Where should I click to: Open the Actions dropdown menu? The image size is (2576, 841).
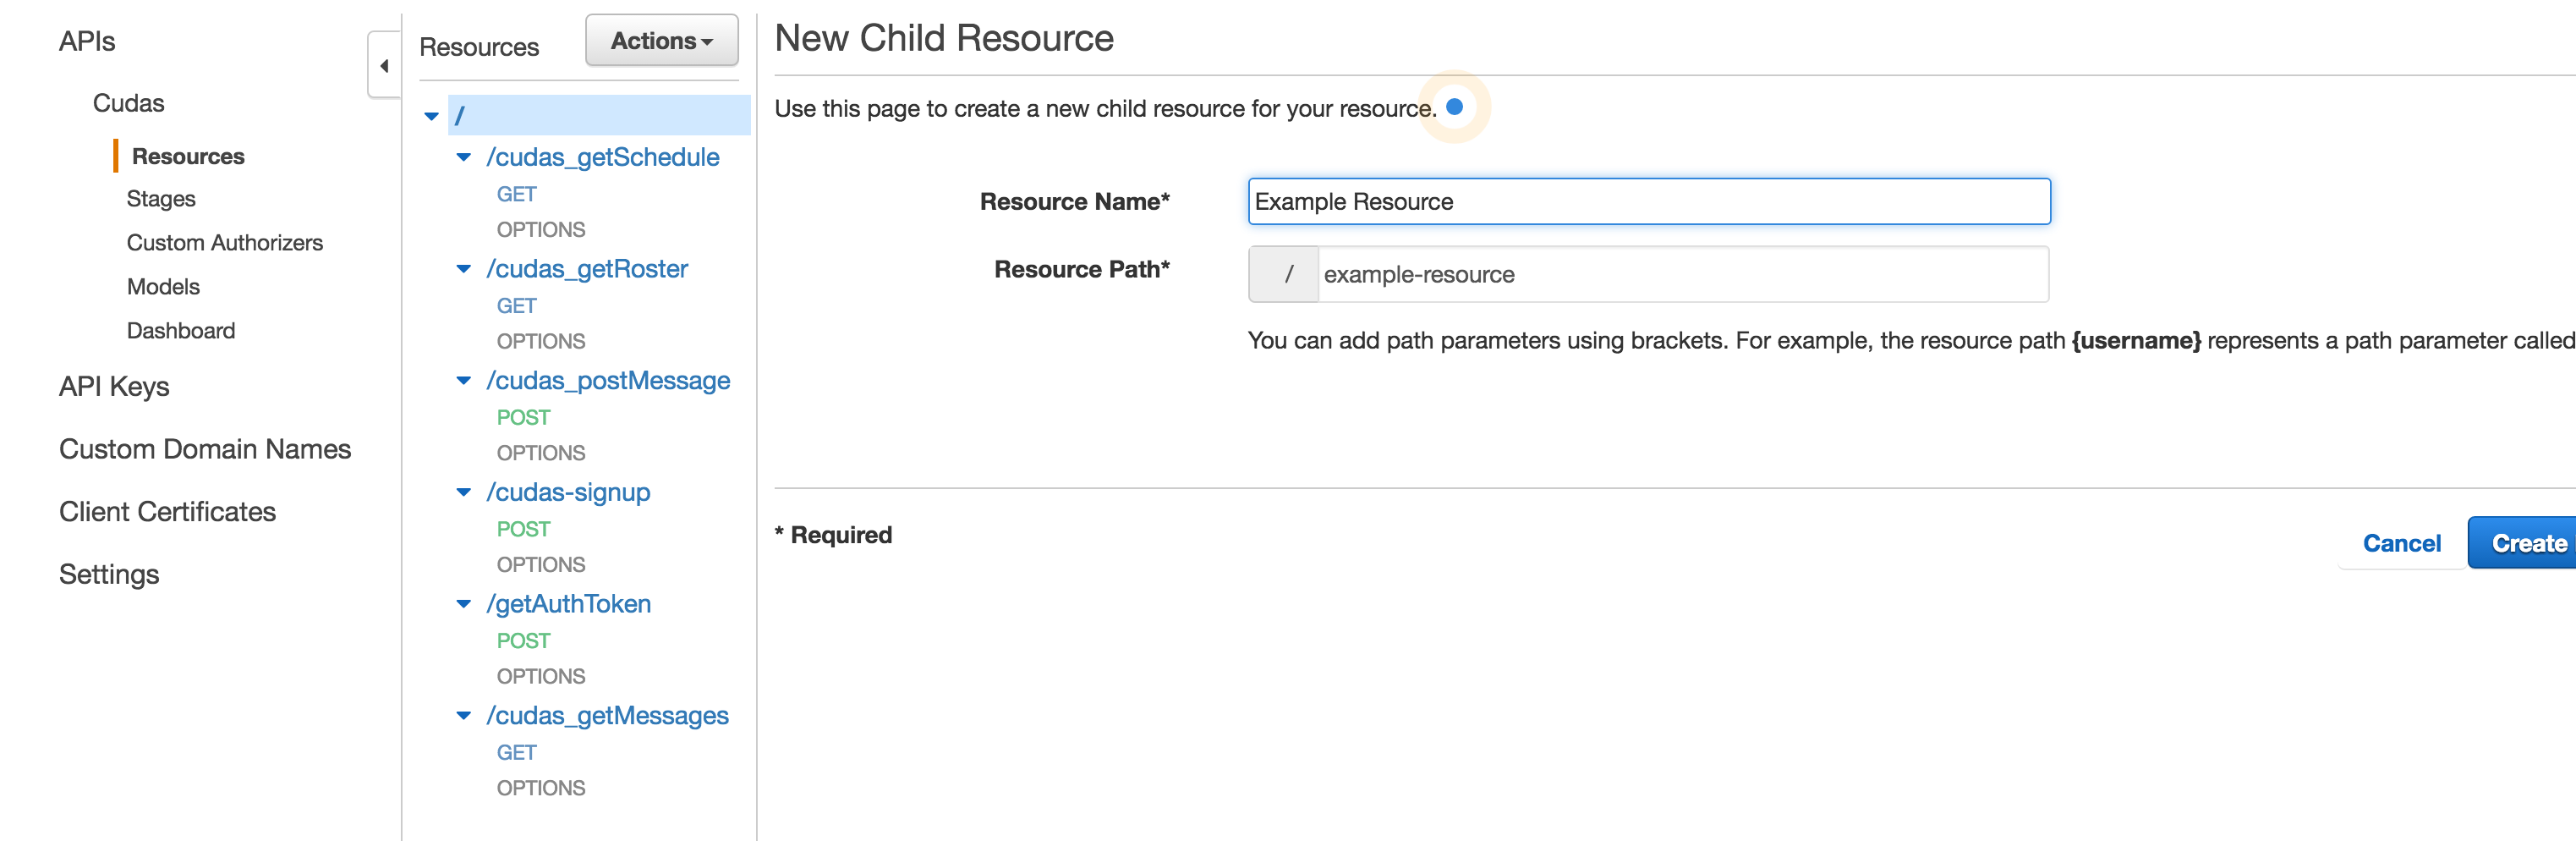click(x=662, y=41)
